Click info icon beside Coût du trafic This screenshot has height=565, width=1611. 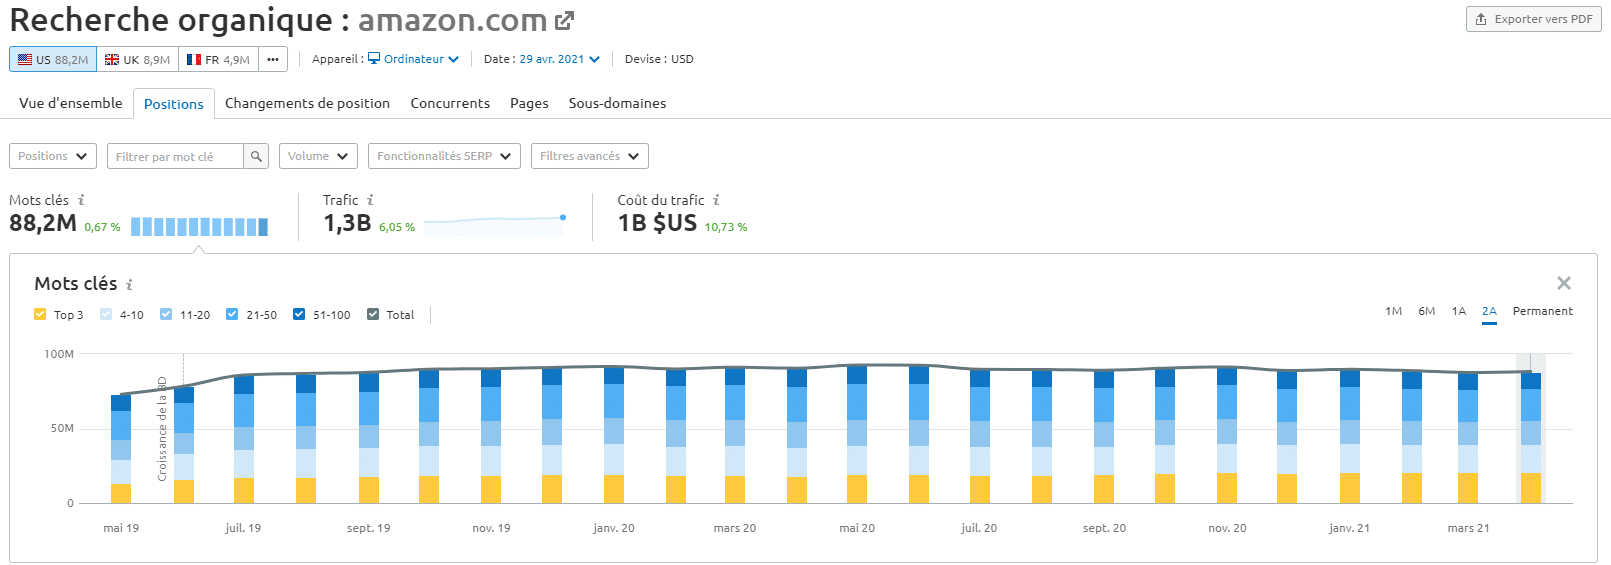click(x=716, y=200)
